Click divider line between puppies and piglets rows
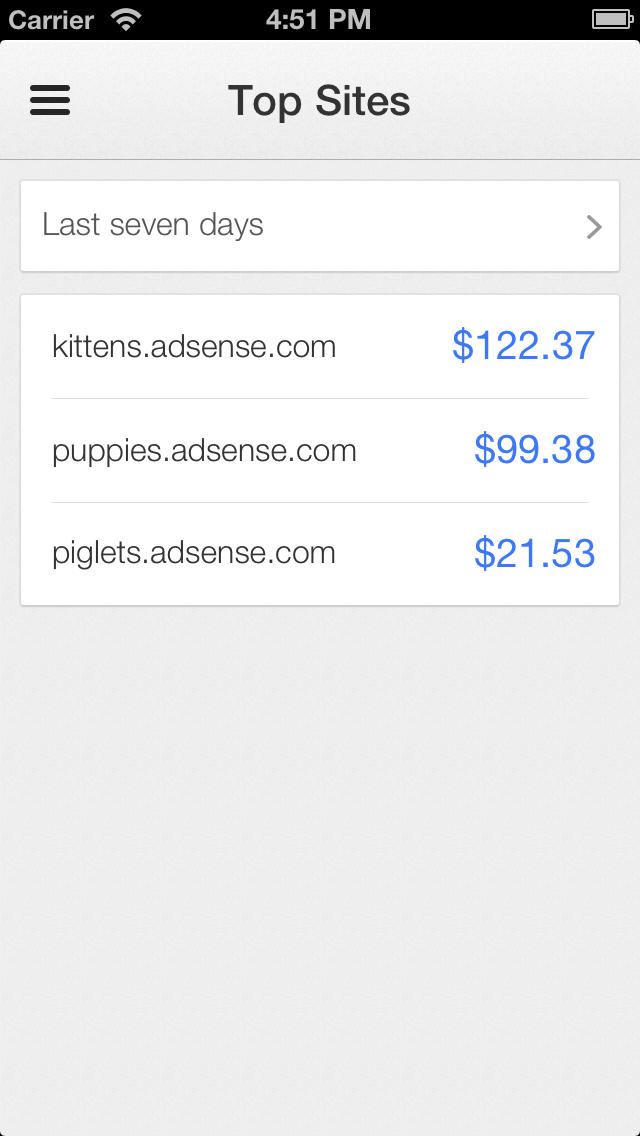 coord(320,502)
